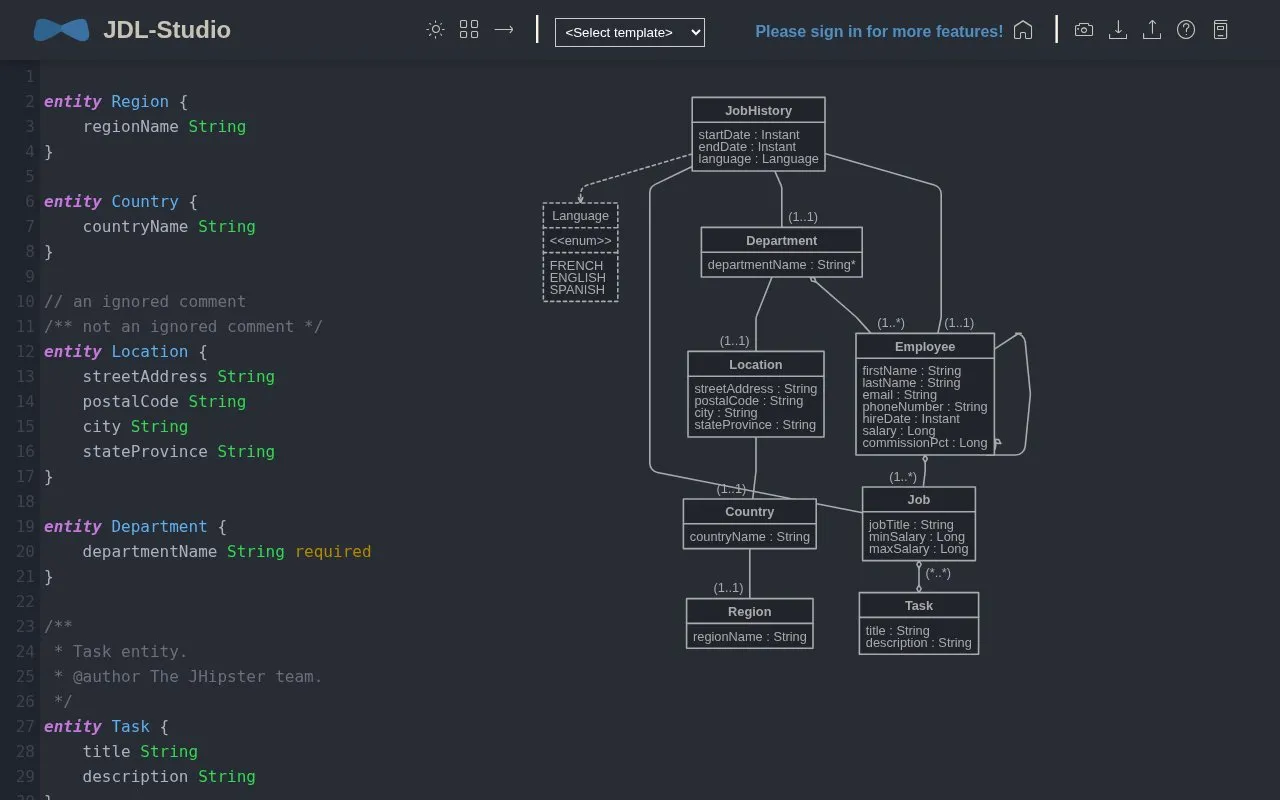
Task: Click the right arrow direction icon
Action: click(x=504, y=30)
